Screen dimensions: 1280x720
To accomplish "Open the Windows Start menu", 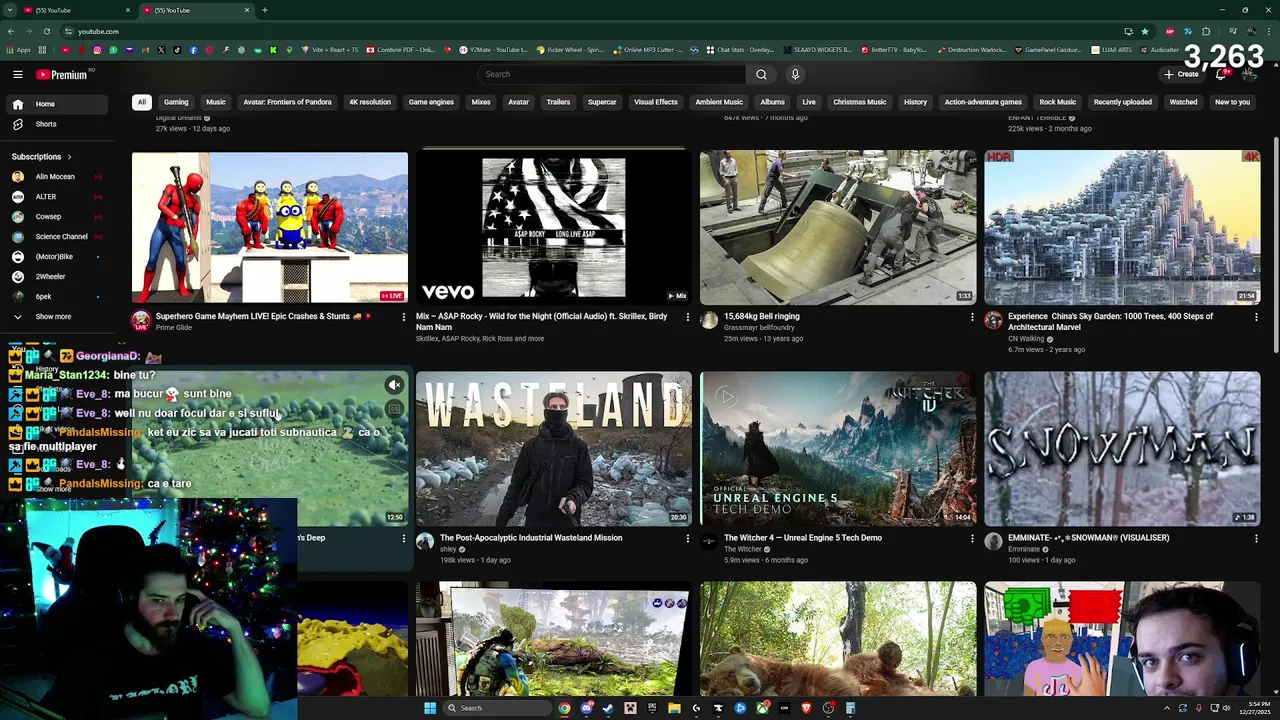I will (x=430, y=708).
